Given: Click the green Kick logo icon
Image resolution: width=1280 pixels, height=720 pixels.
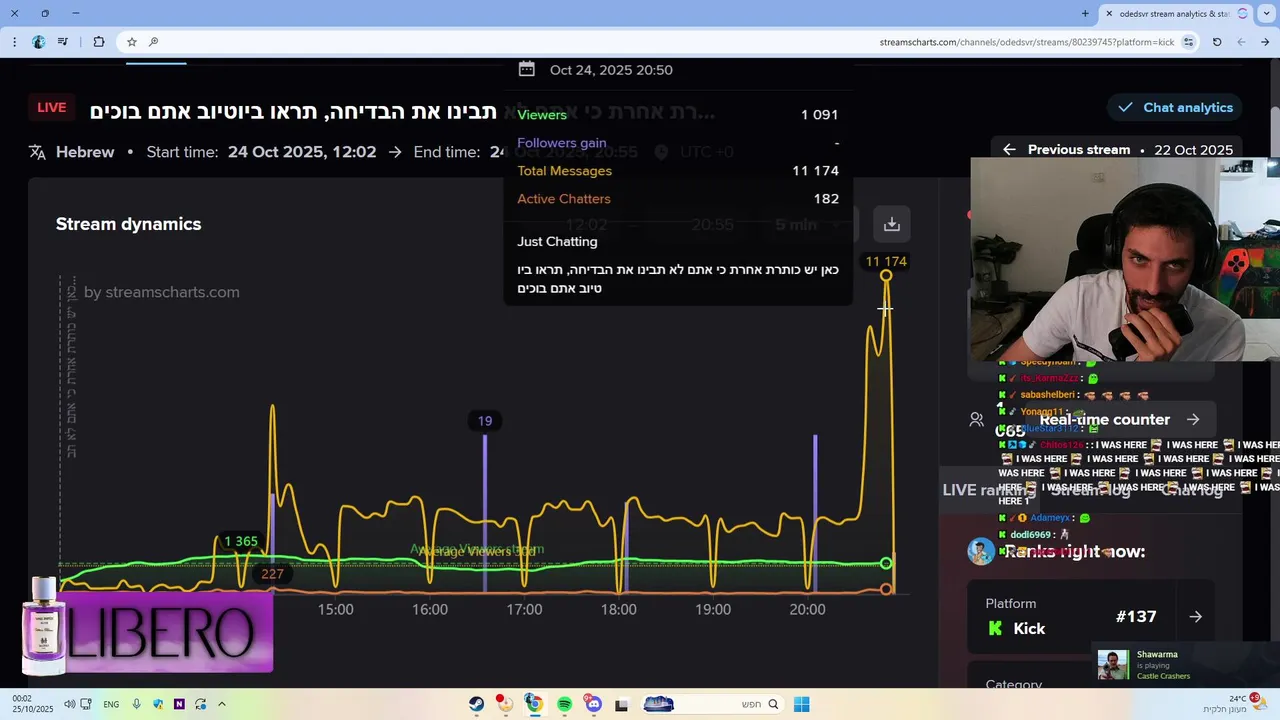Looking at the screenshot, I should pos(995,628).
